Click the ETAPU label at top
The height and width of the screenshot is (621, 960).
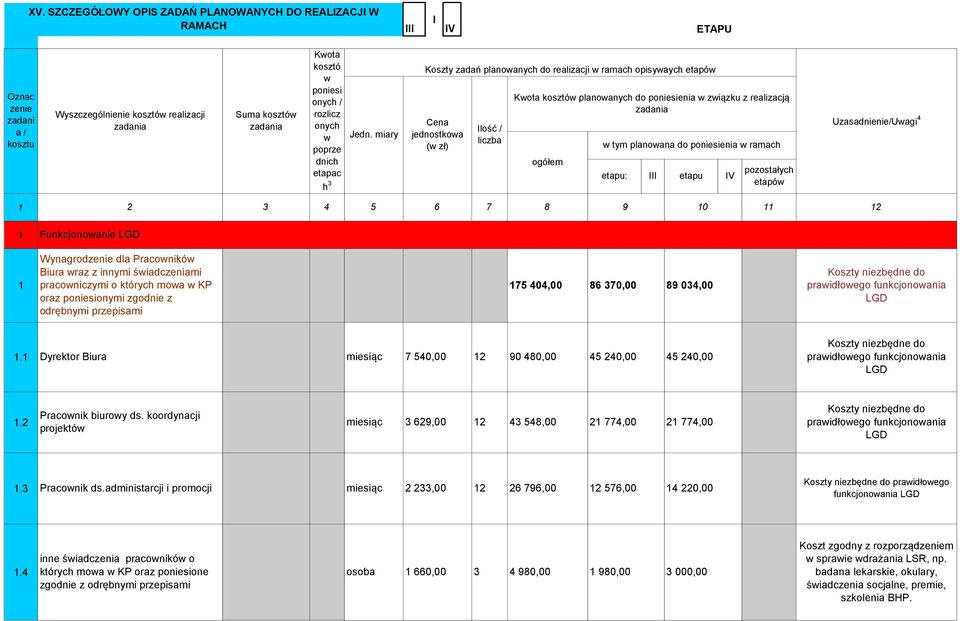pos(714,29)
